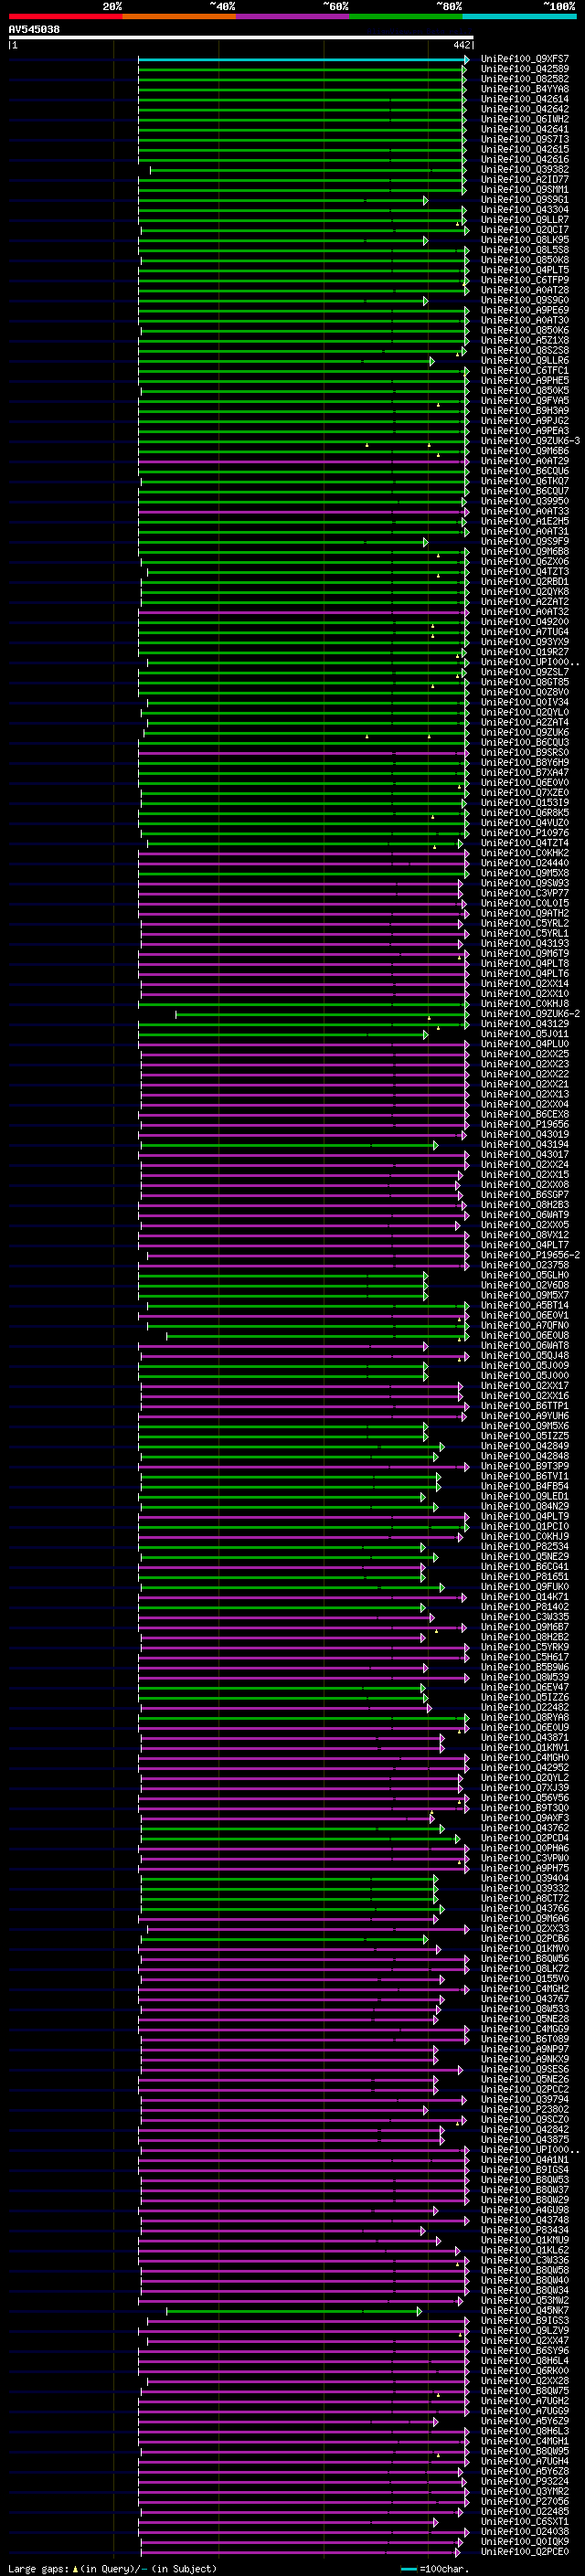
Task: Open hit UniRef100_Q53MW2
Action: (525, 2301)
